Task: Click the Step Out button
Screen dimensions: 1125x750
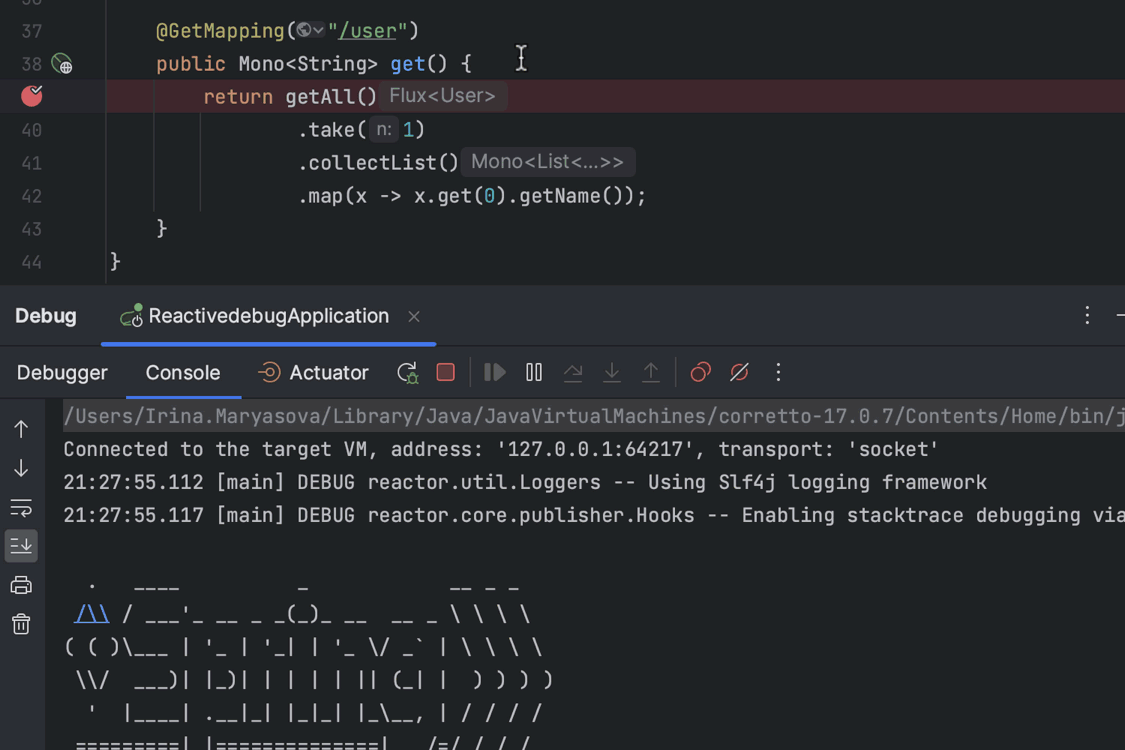Action: point(651,372)
